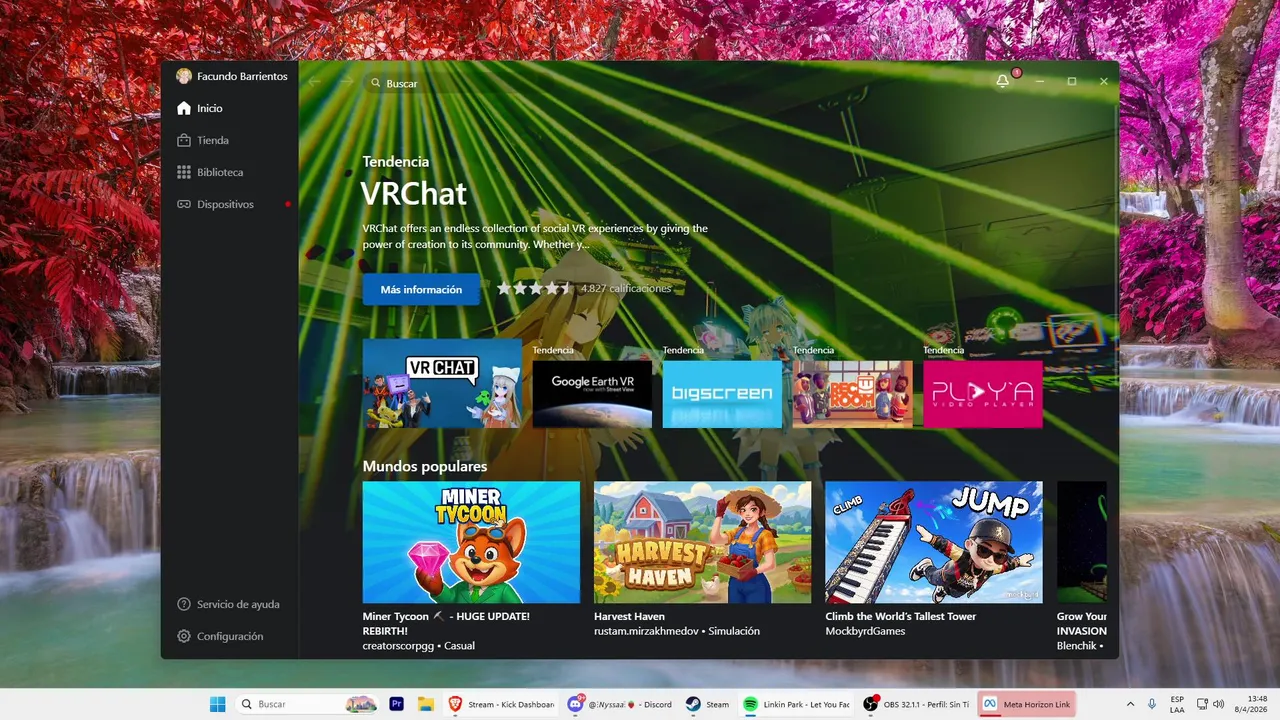Open Premiere Pro from the taskbar
This screenshot has width=1280, height=720.
[396, 704]
